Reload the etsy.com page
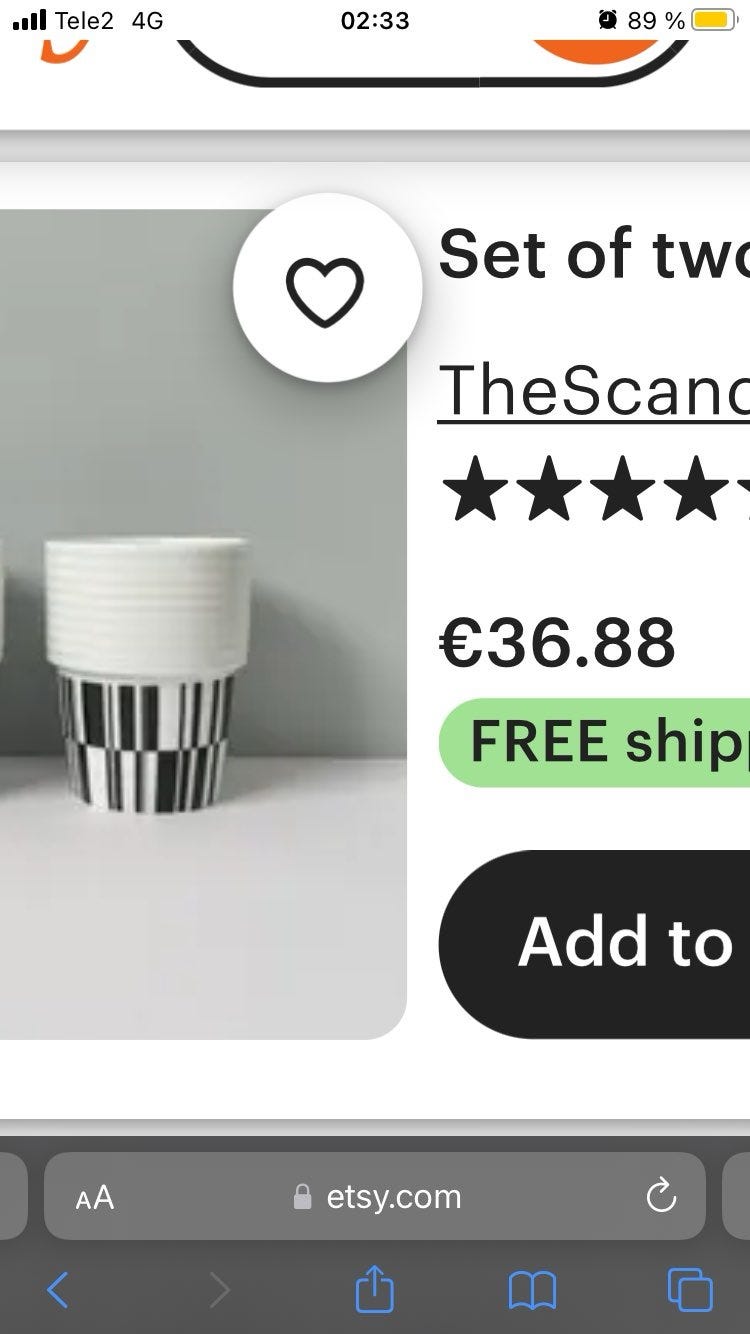The image size is (750, 1334). pos(661,1196)
